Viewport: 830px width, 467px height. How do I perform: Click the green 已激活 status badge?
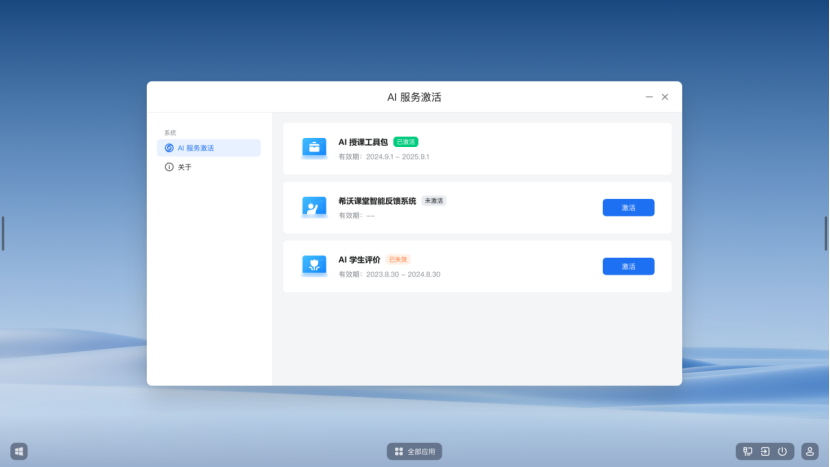pyautogui.click(x=406, y=142)
